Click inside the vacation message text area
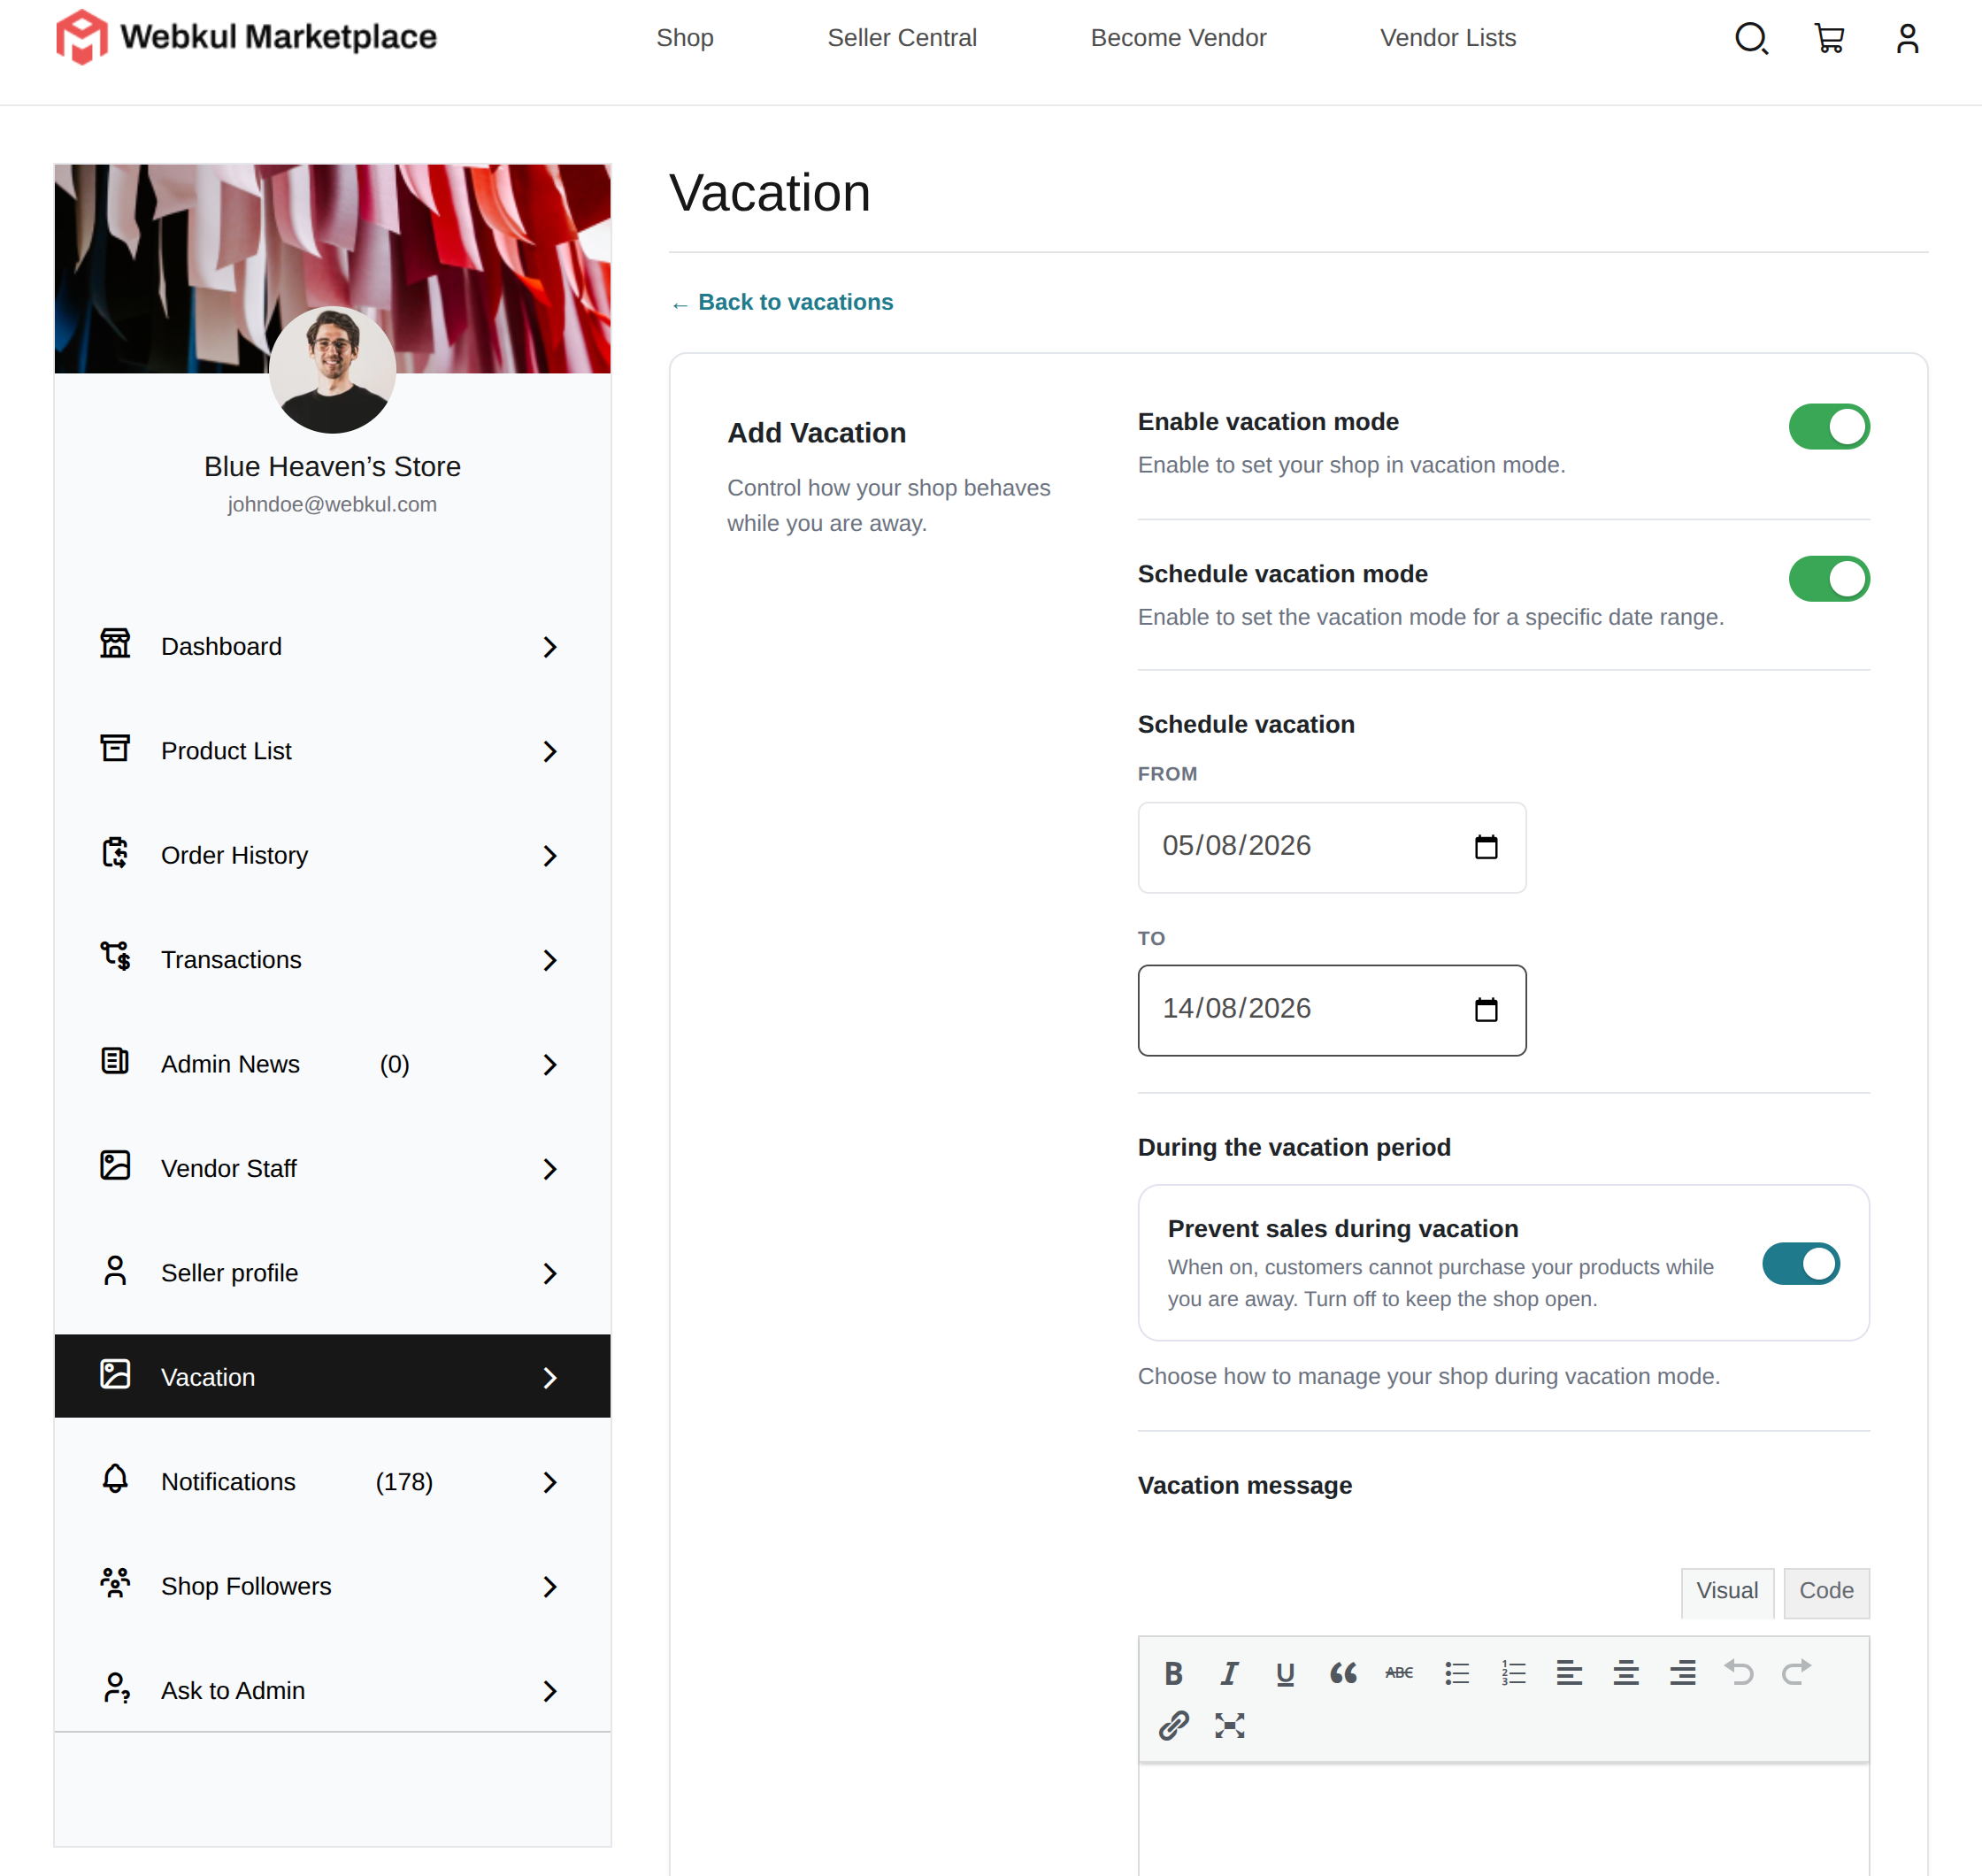 [1504, 1820]
